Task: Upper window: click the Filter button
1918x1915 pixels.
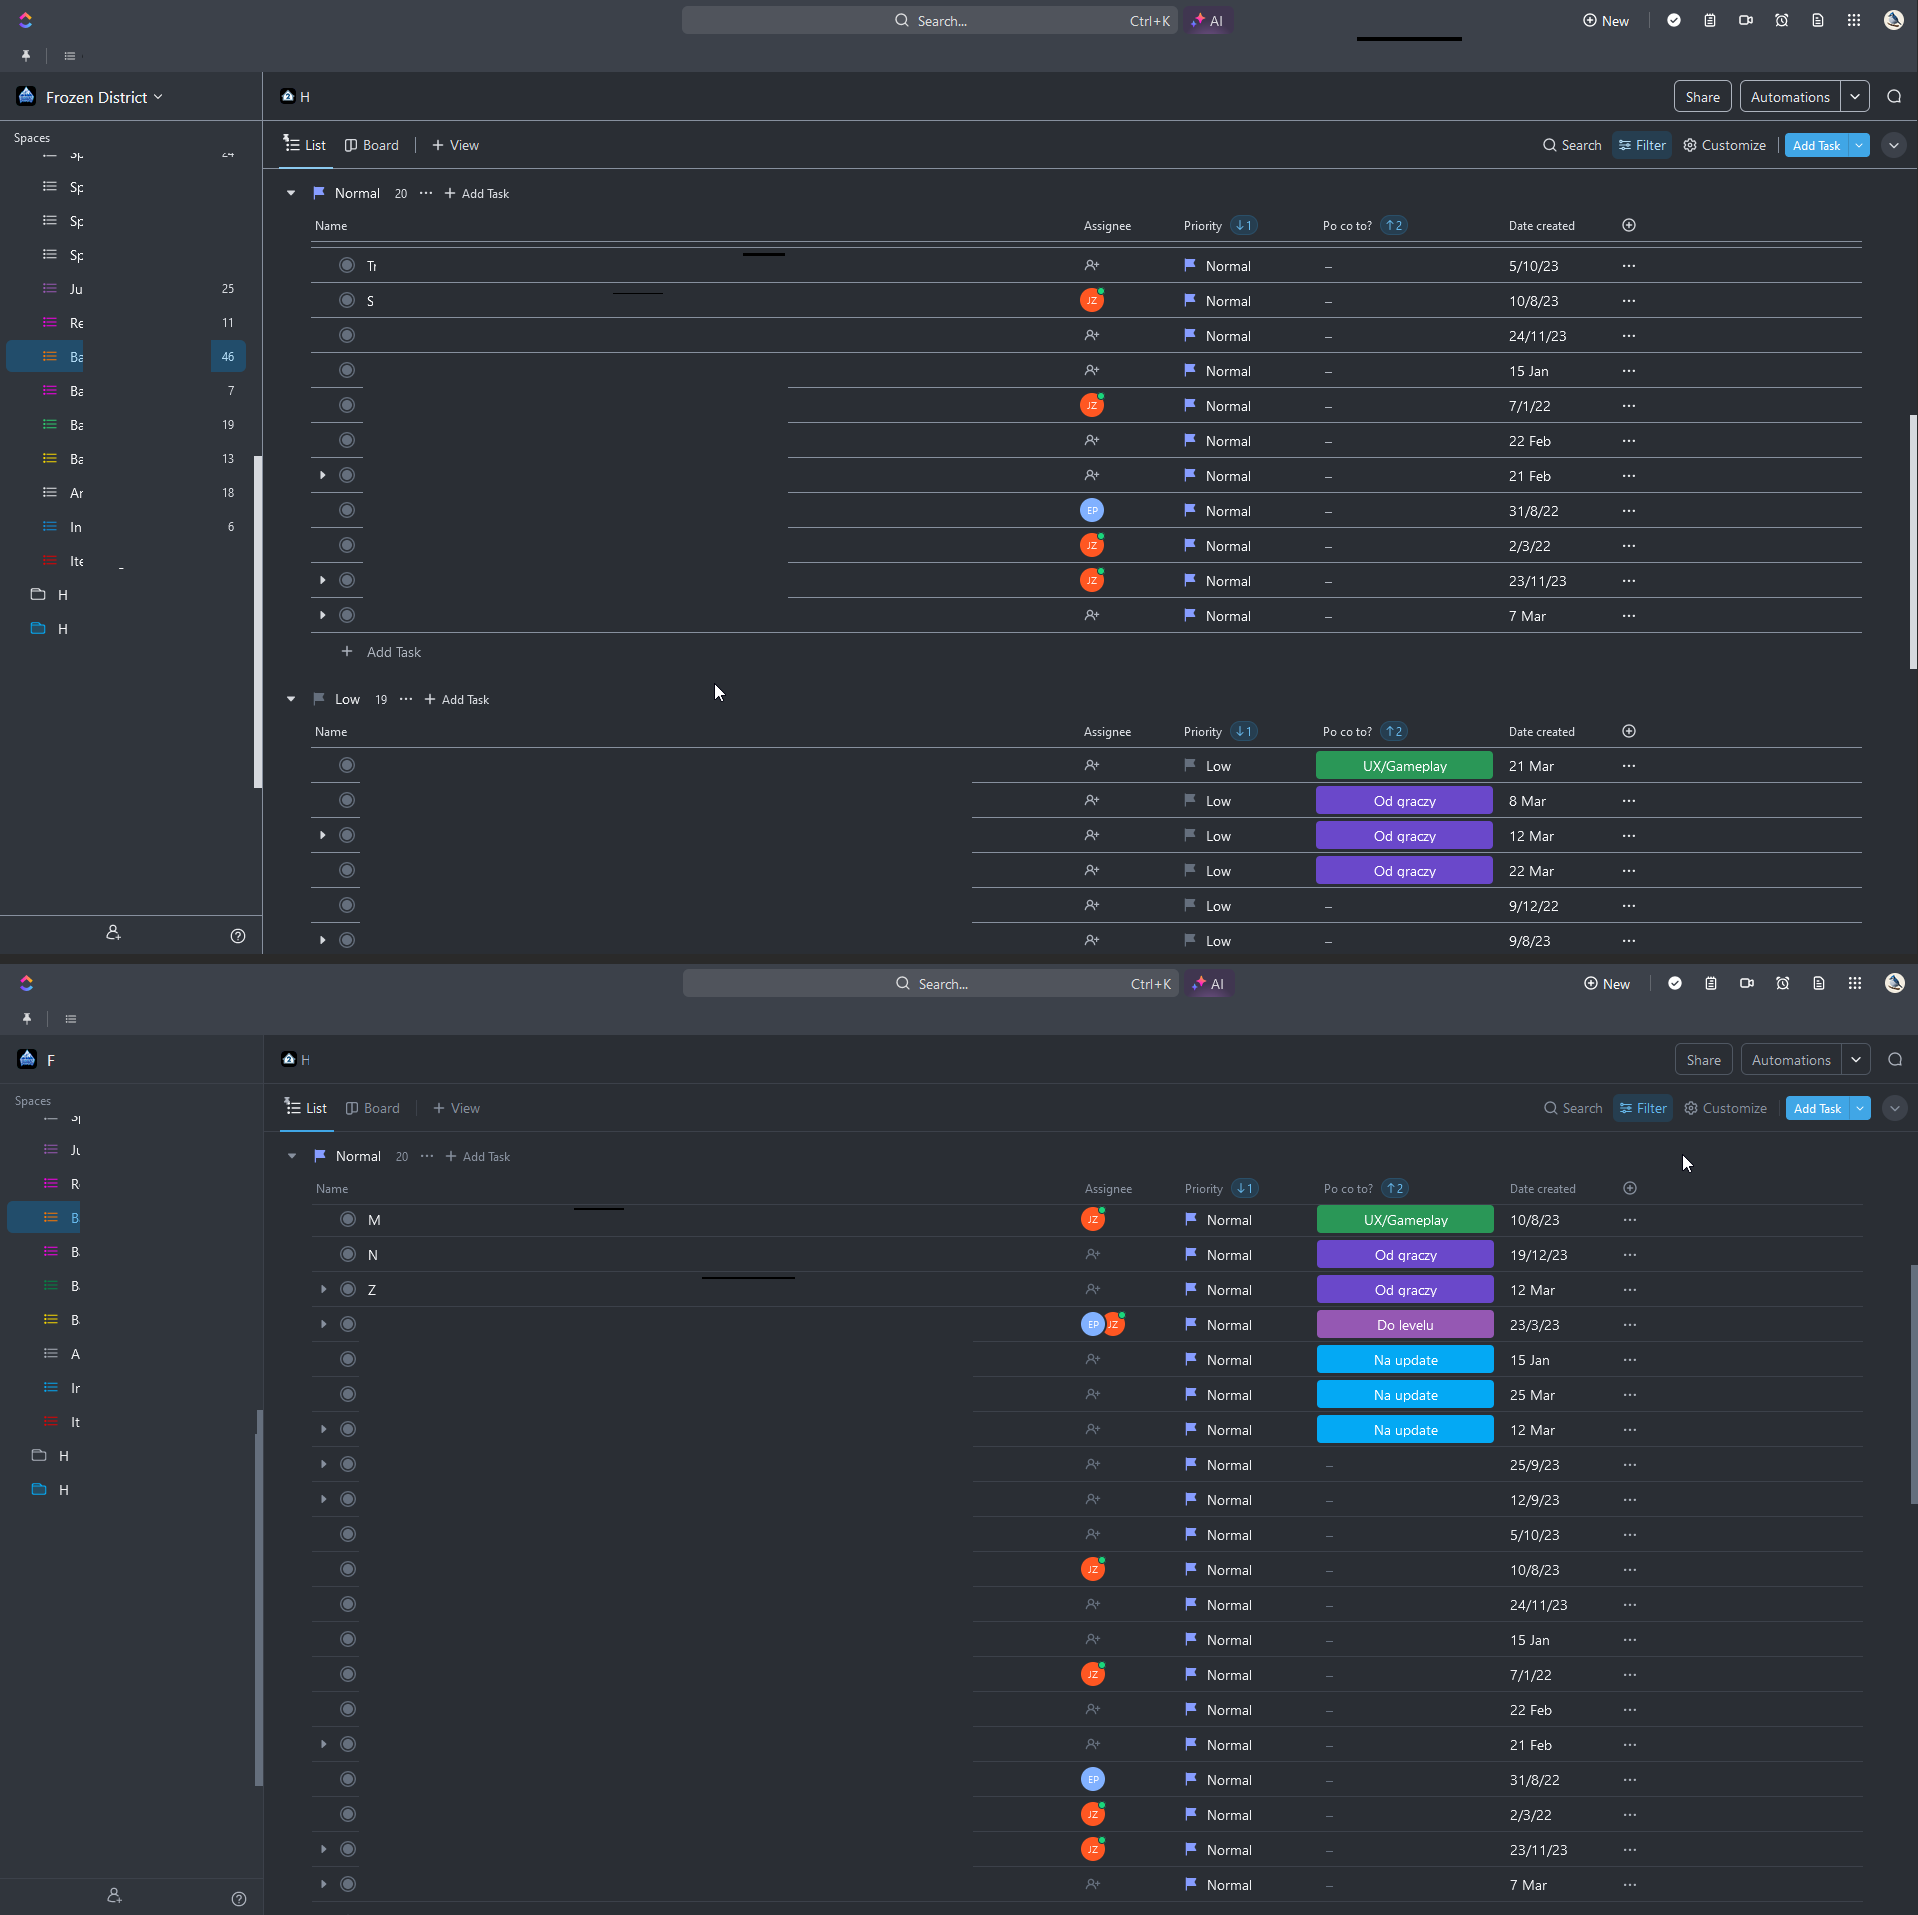Action: click(1642, 145)
